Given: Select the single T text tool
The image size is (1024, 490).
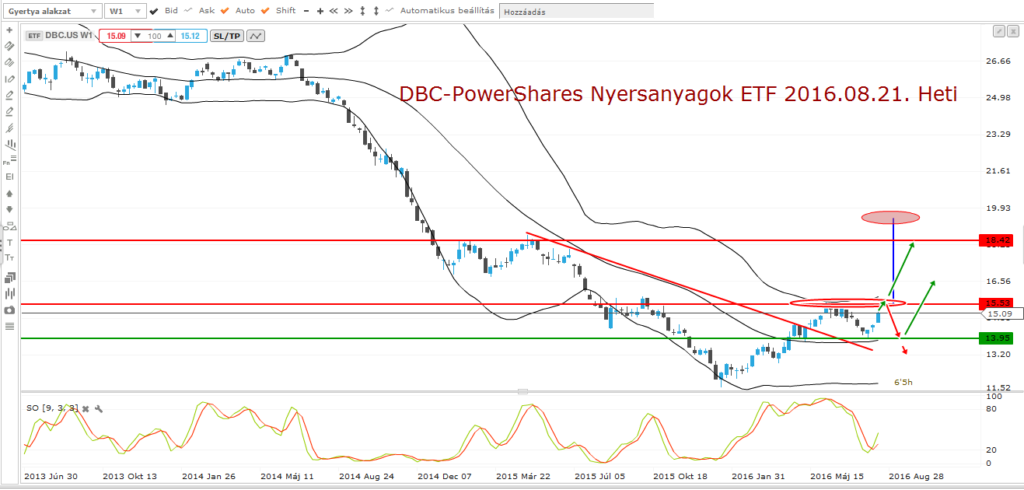Looking at the screenshot, I should pyautogui.click(x=9, y=242).
